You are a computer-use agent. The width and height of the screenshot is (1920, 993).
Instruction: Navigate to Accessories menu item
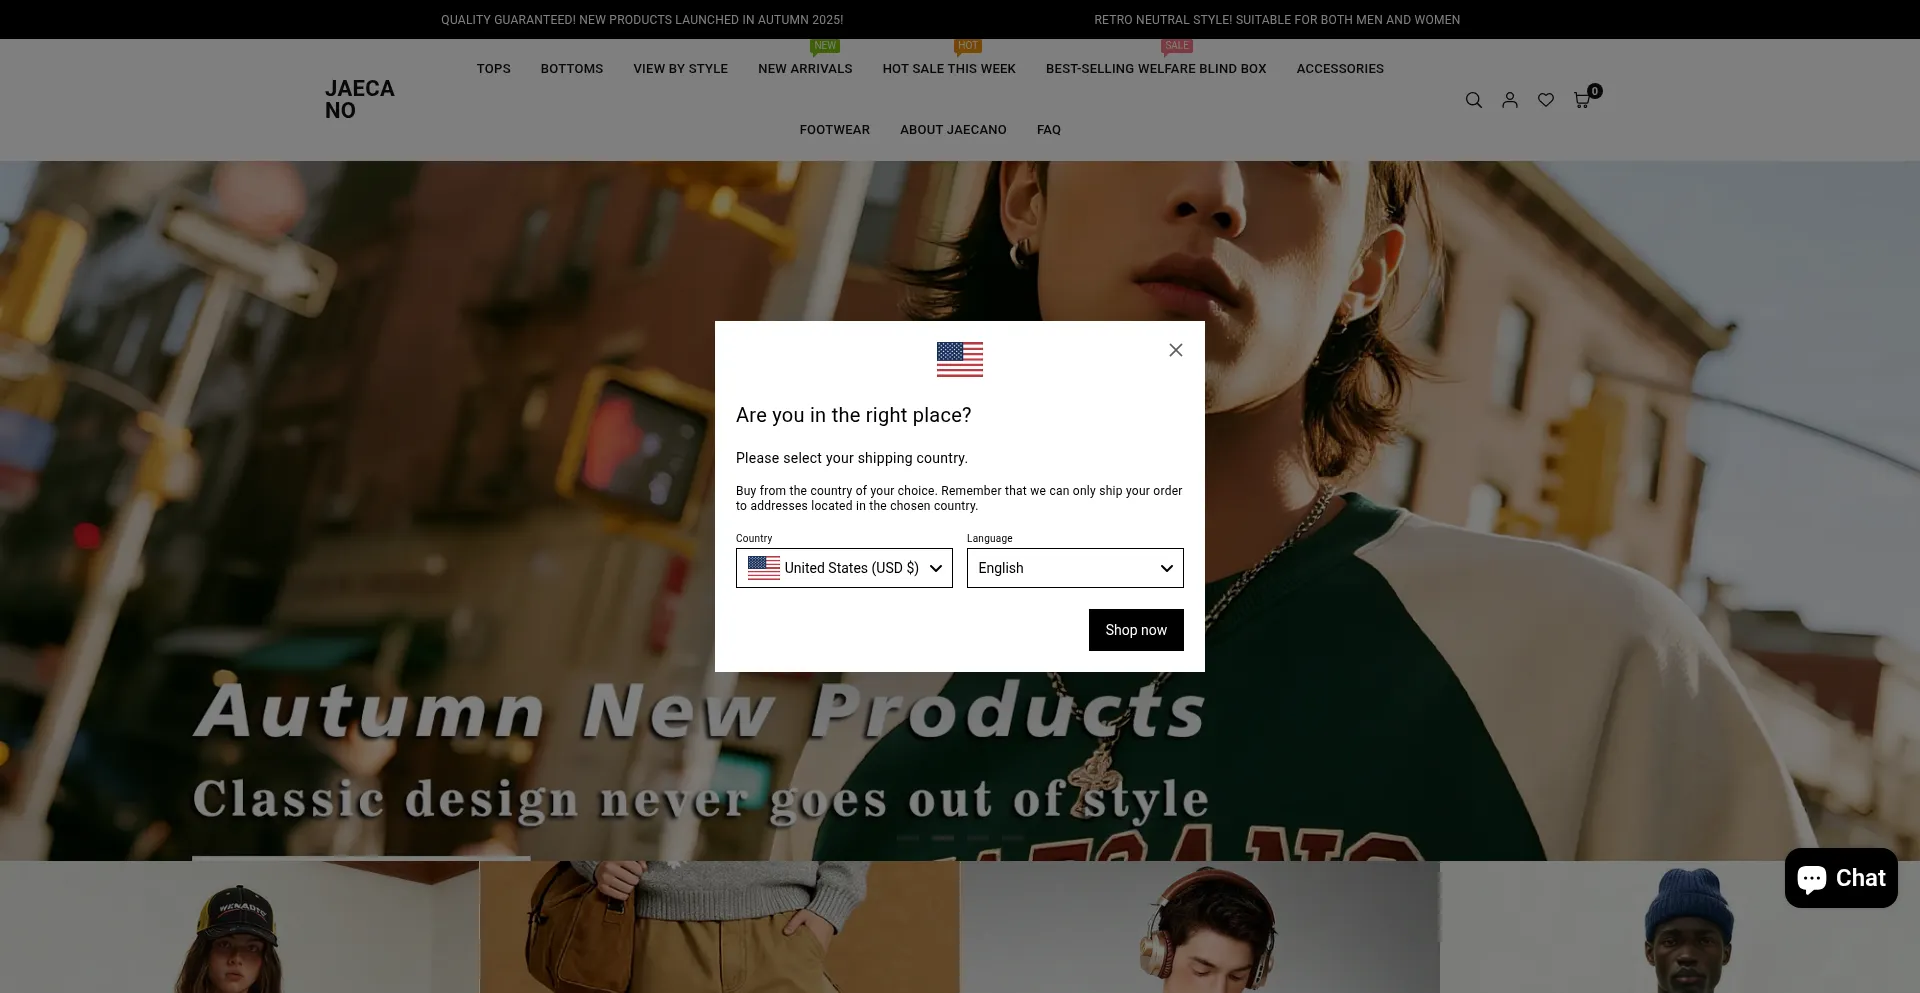point(1339,69)
